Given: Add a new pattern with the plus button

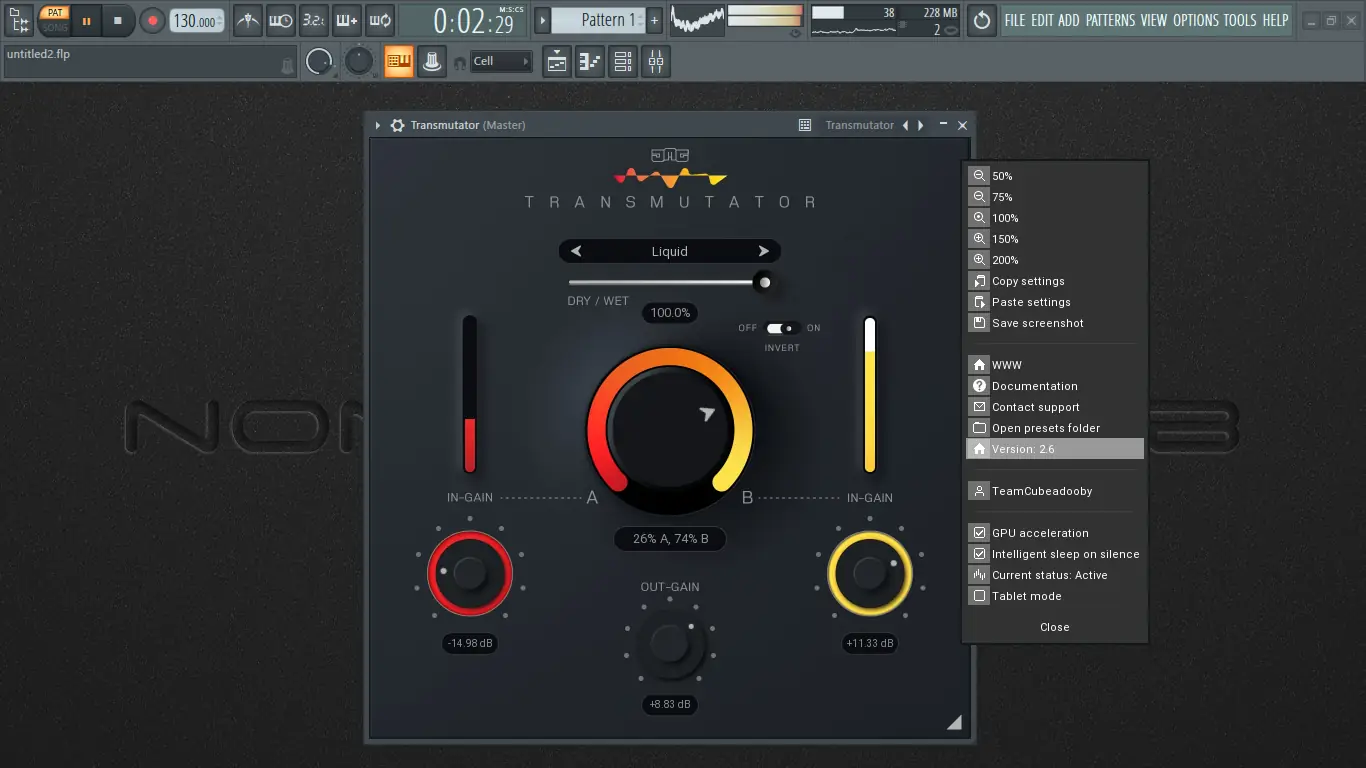Looking at the screenshot, I should coord(654,20).
